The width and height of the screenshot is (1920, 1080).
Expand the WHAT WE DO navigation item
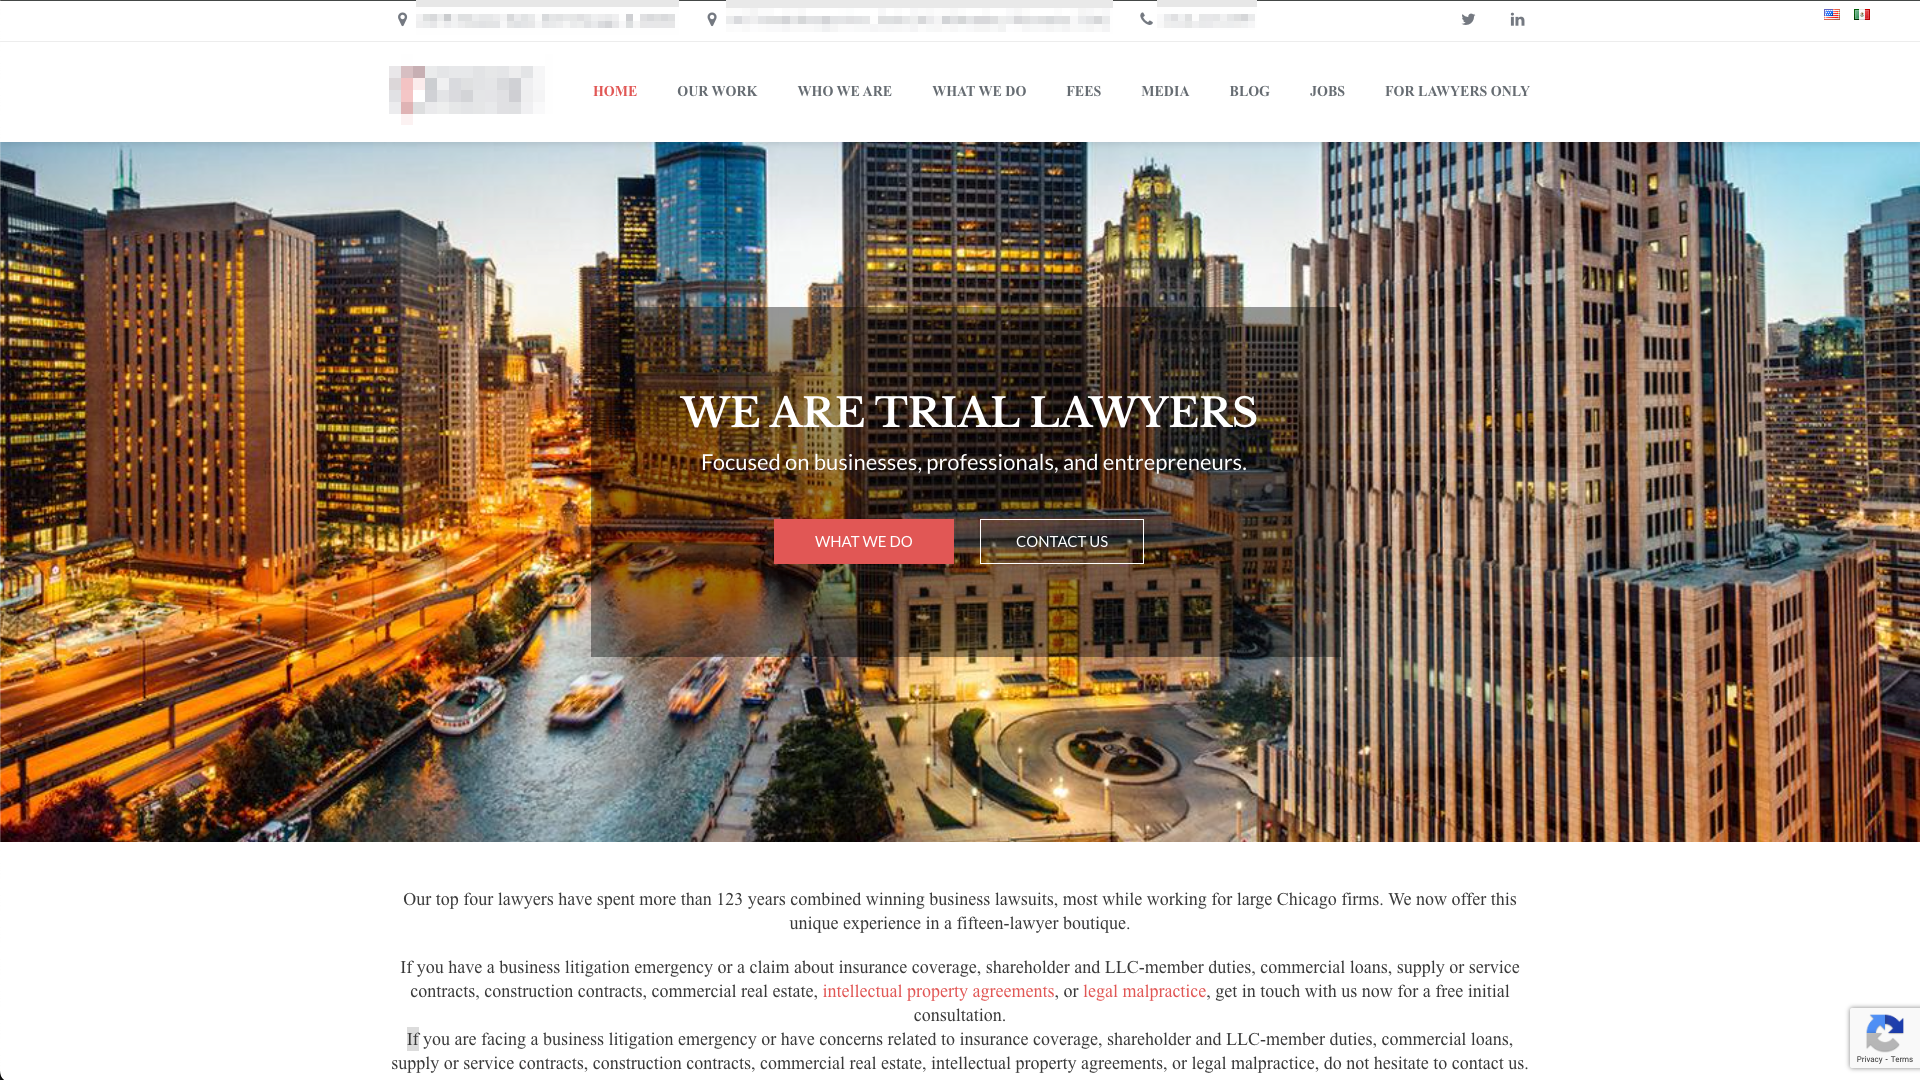pyautogui.click(x=978, y=91)
